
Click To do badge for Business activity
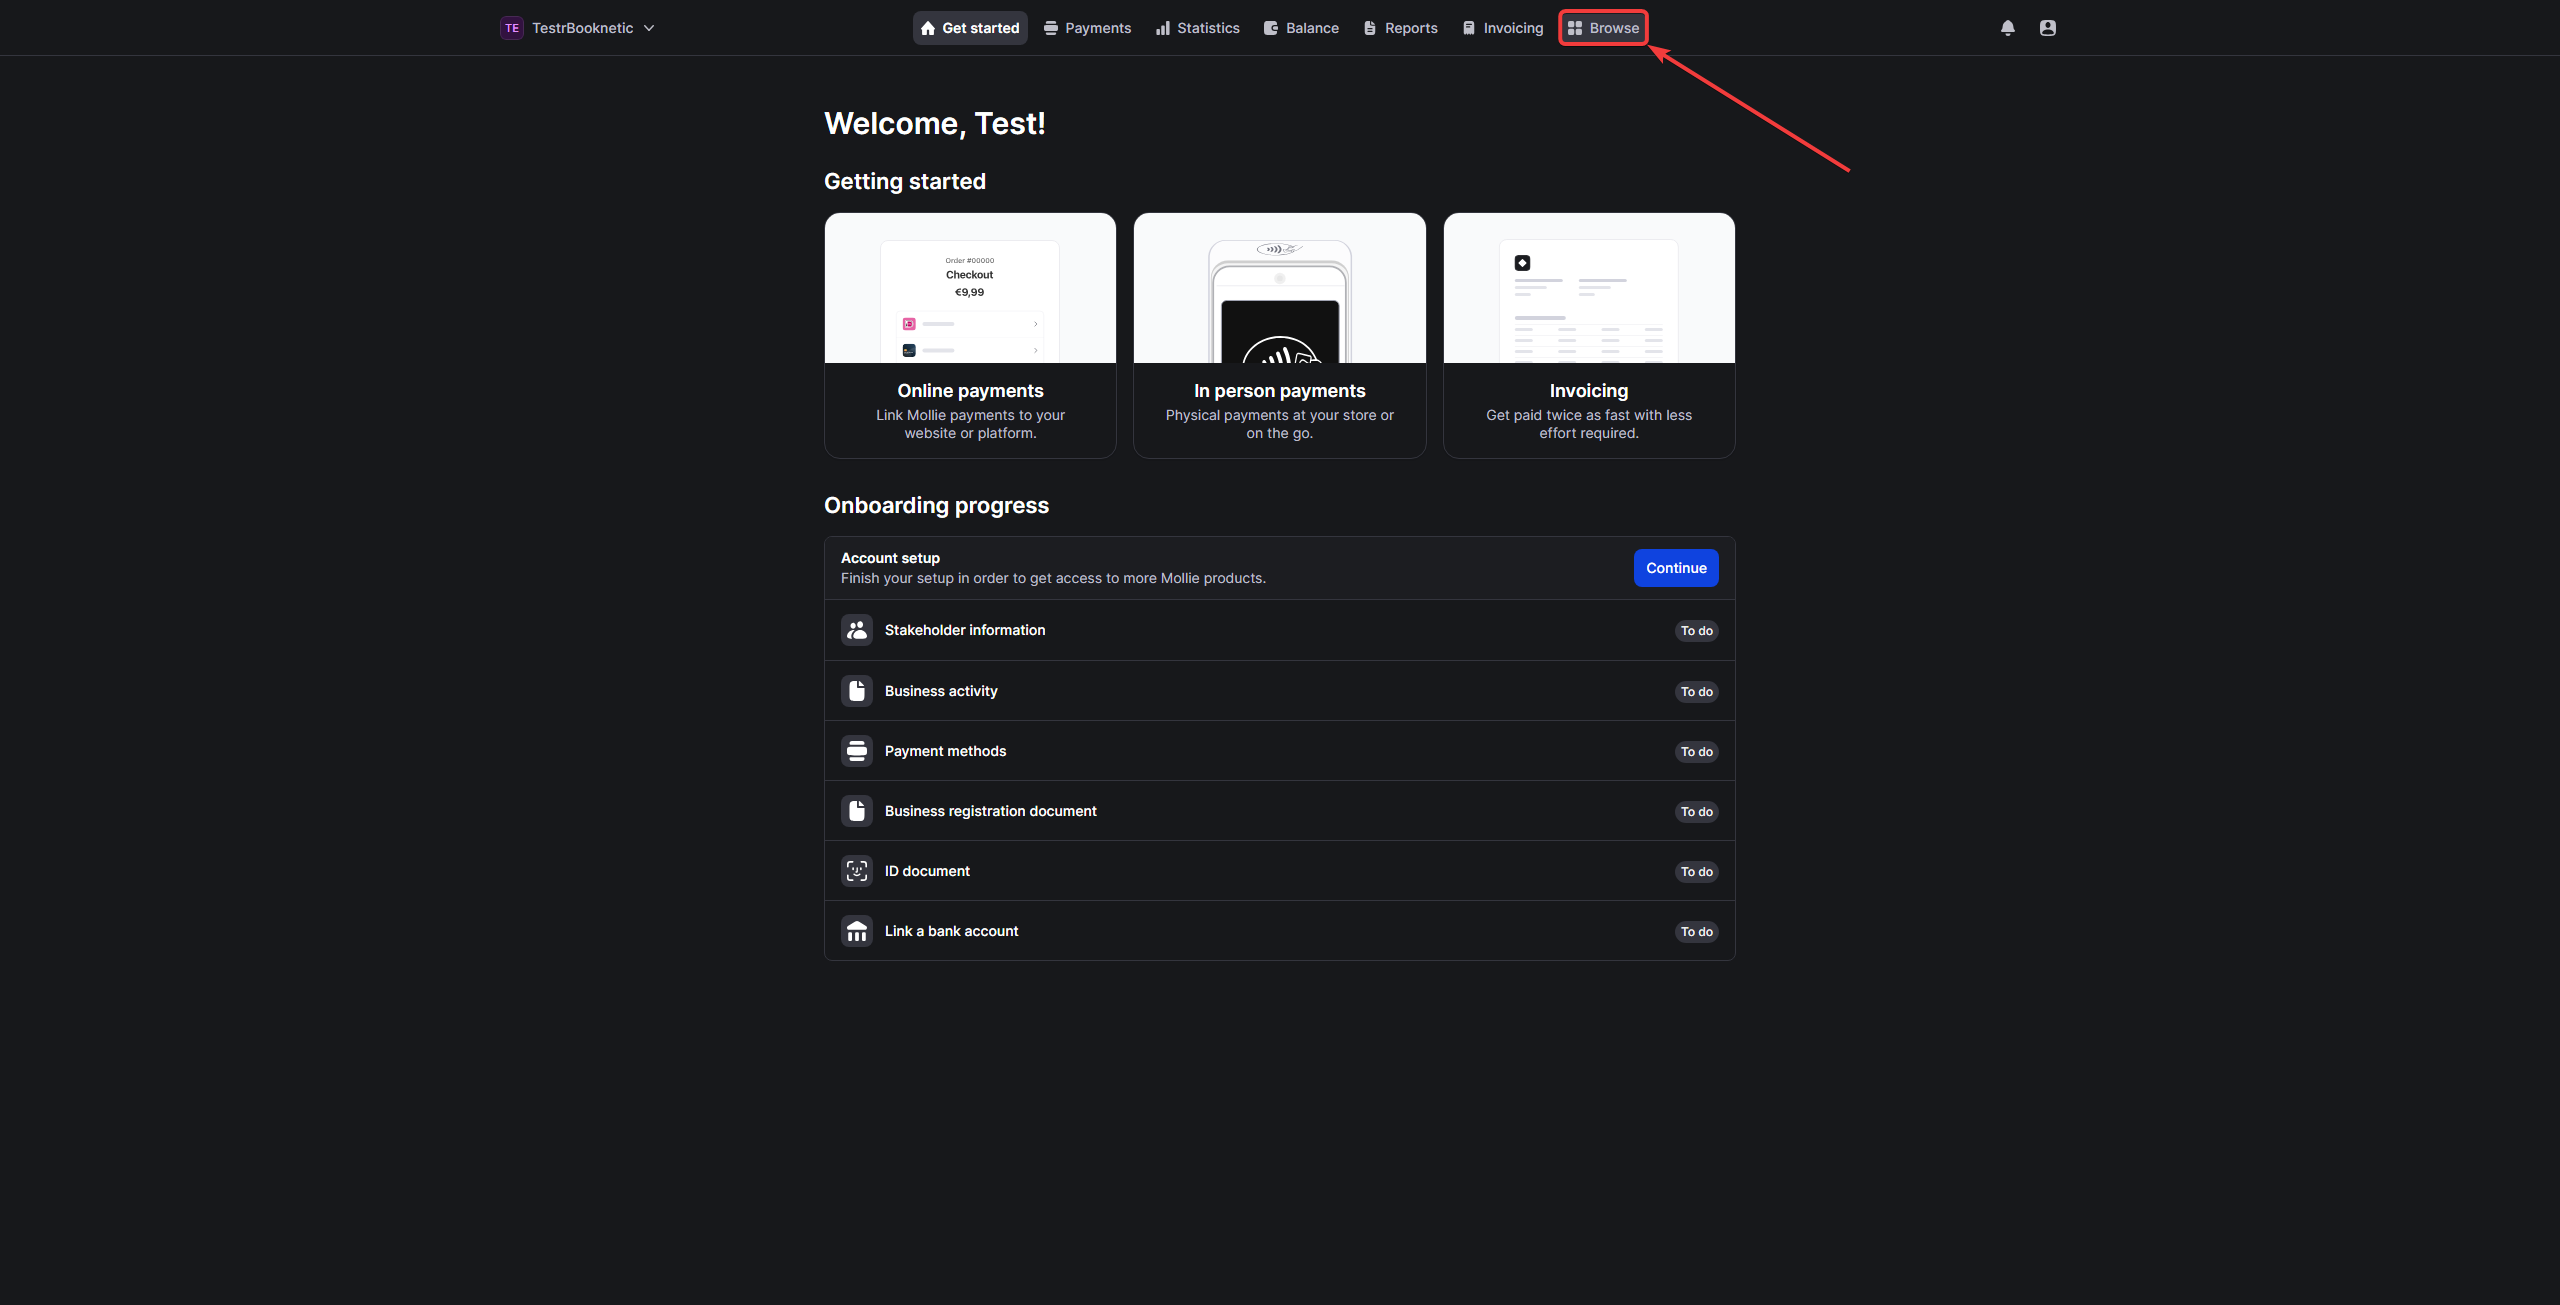coord(1696,692)
